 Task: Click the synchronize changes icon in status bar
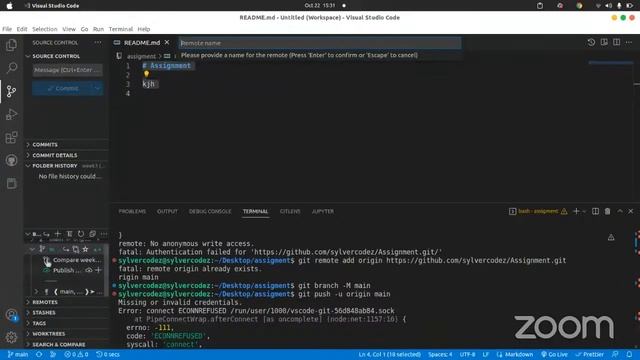39,355
